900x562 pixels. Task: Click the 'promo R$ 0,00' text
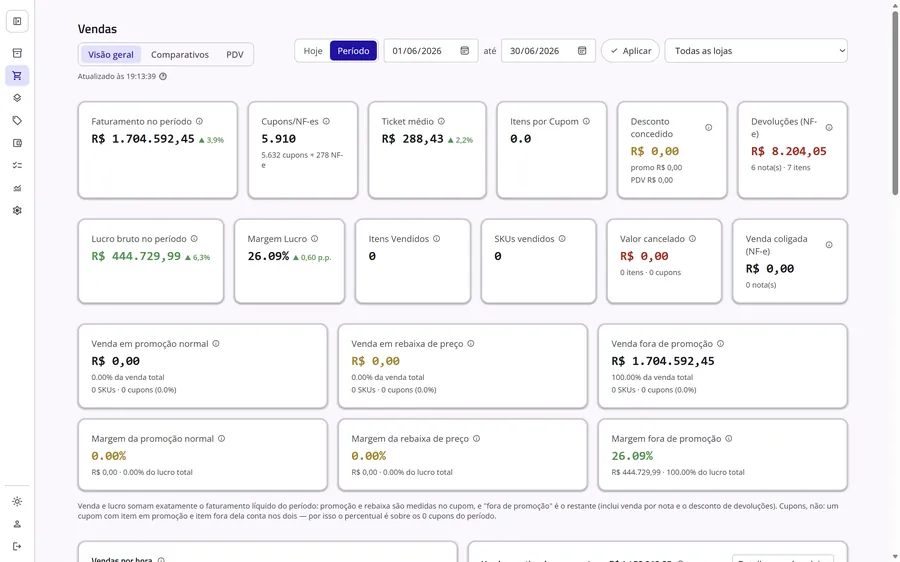click(x=656, y=168)
